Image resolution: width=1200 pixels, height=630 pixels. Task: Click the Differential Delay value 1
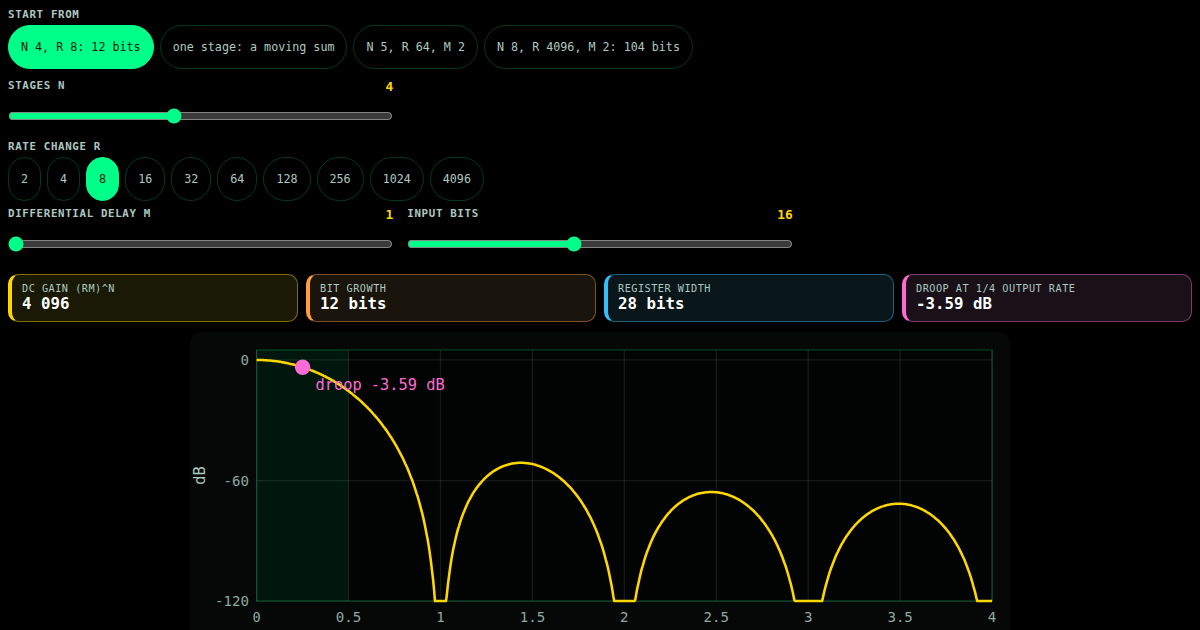tap(389, 215)
